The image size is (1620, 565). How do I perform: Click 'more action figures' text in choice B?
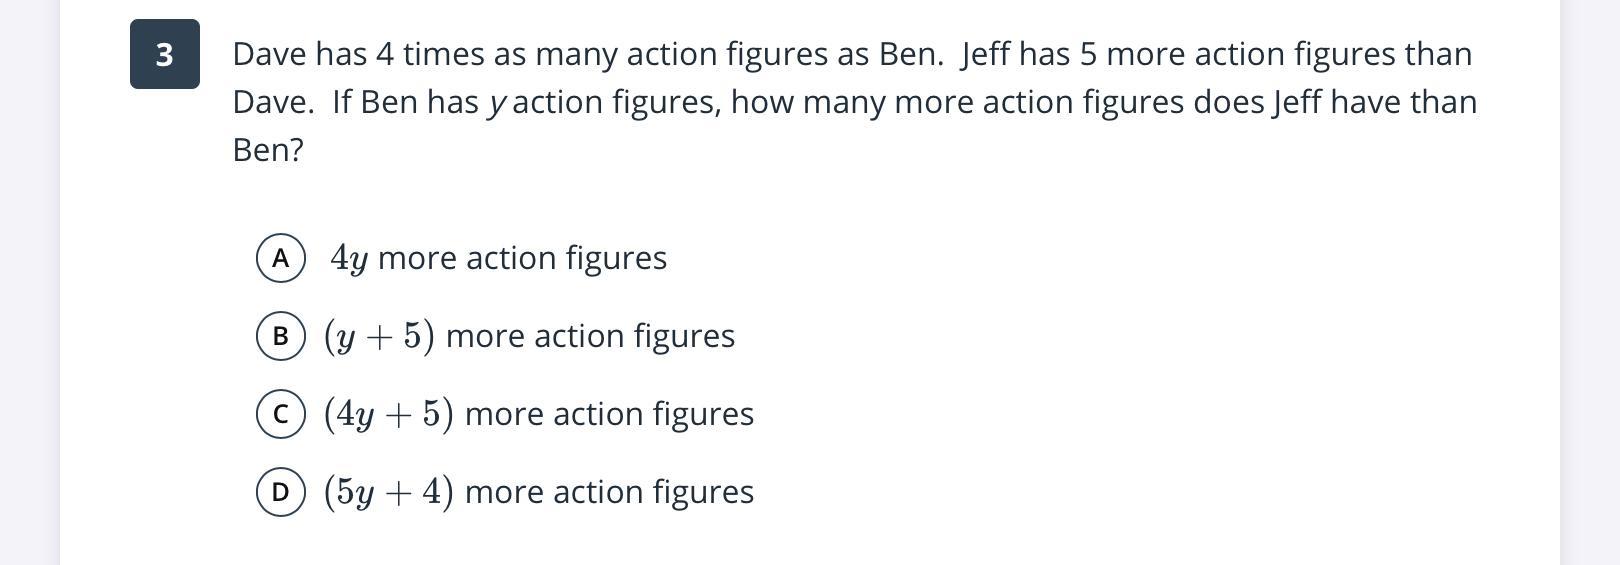click(x=590, y=336)
